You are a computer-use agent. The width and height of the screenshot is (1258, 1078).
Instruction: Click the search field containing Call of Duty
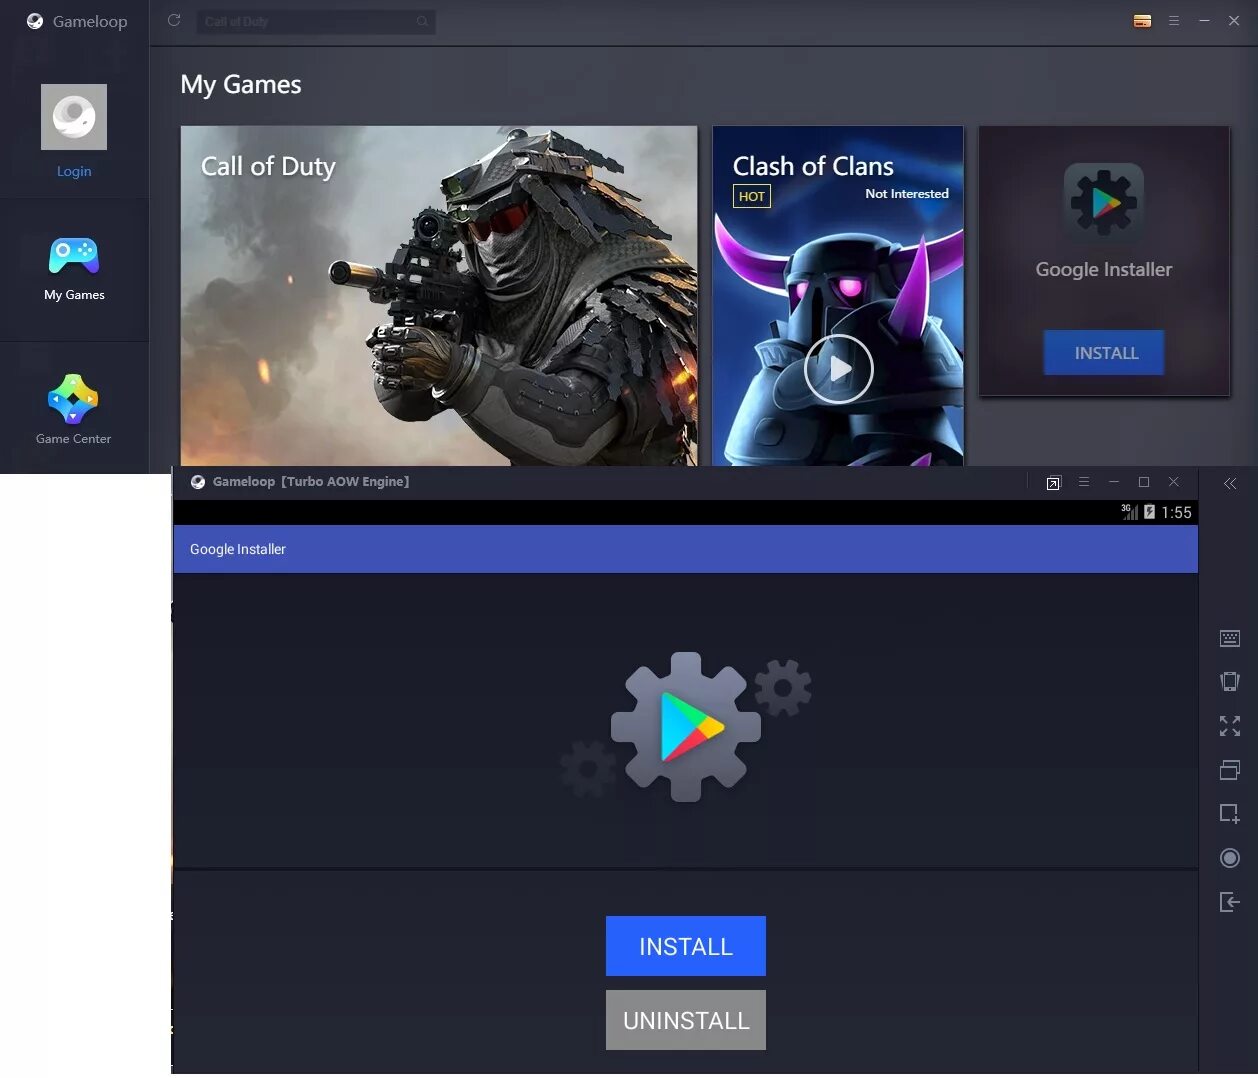(316, 21)
